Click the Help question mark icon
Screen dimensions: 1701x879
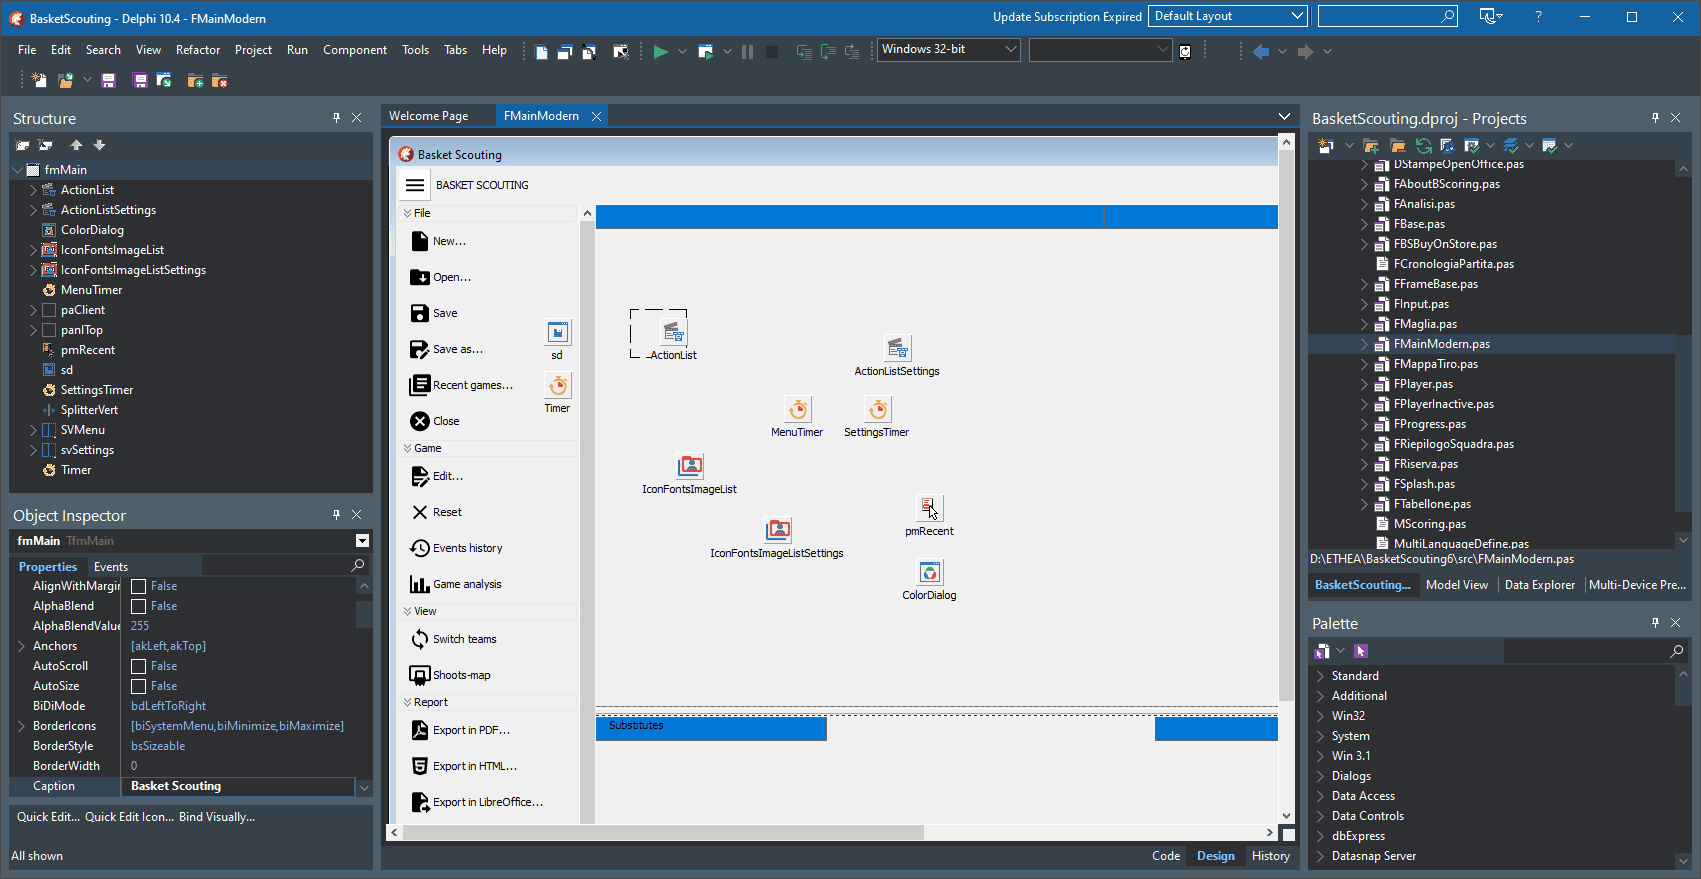click(x=1538, y=16)
